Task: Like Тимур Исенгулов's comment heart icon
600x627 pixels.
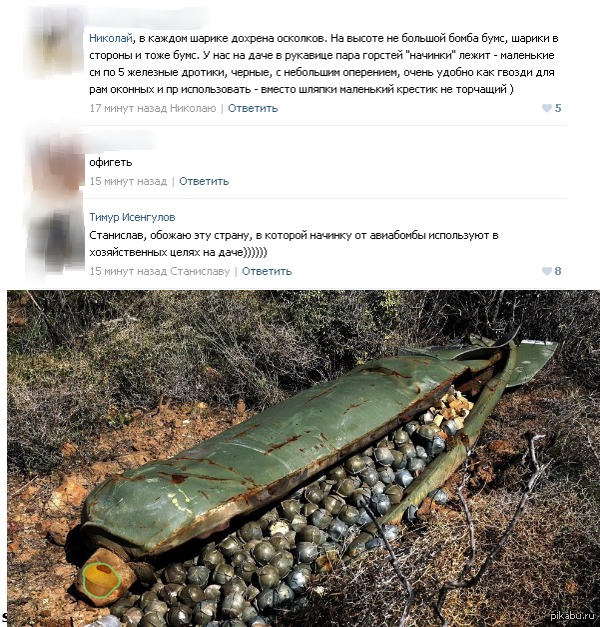Action: (x=546, y=271)
